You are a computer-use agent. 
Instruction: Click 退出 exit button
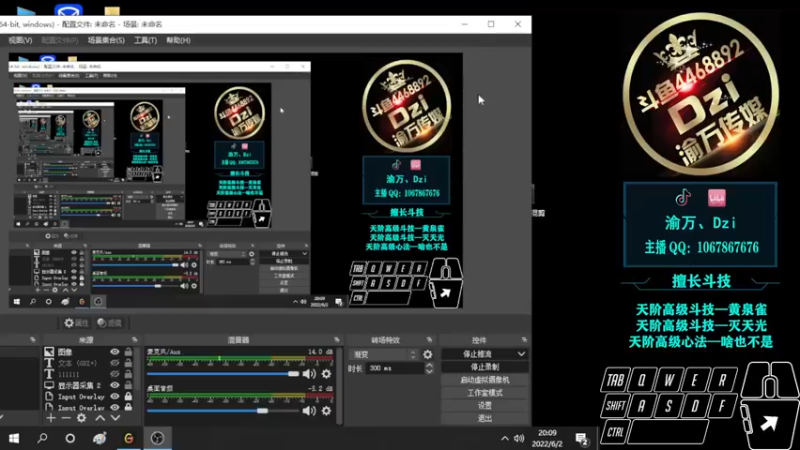tap(485, 418)
